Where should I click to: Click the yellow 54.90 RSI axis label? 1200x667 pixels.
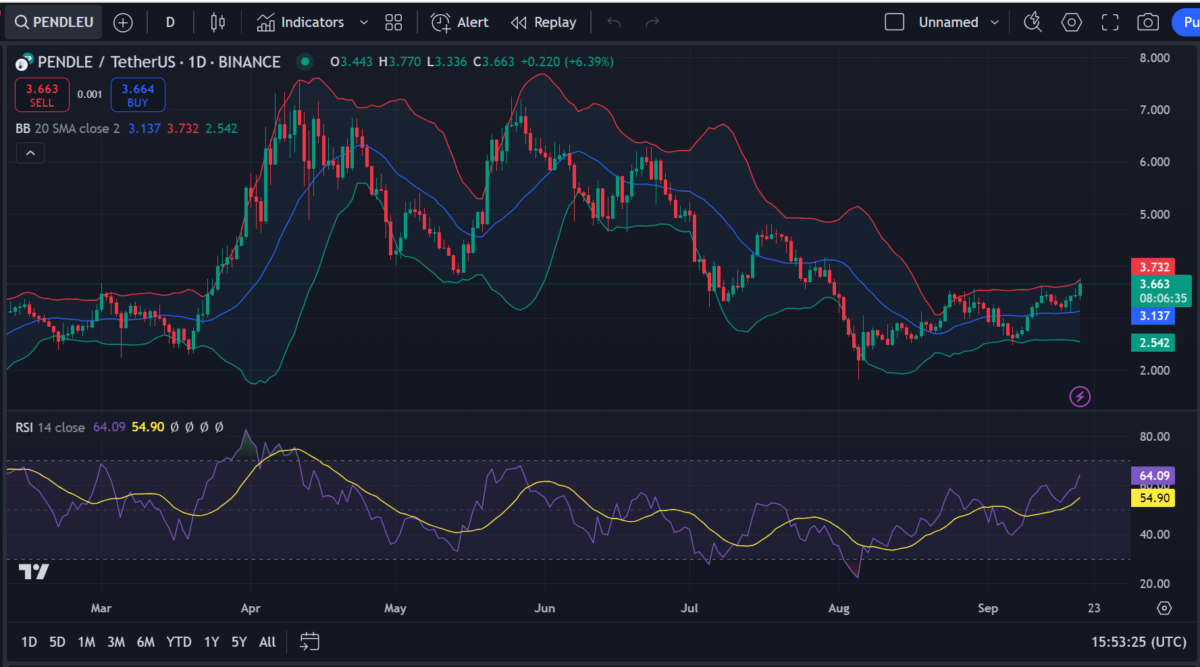[x=1154, y=497]
